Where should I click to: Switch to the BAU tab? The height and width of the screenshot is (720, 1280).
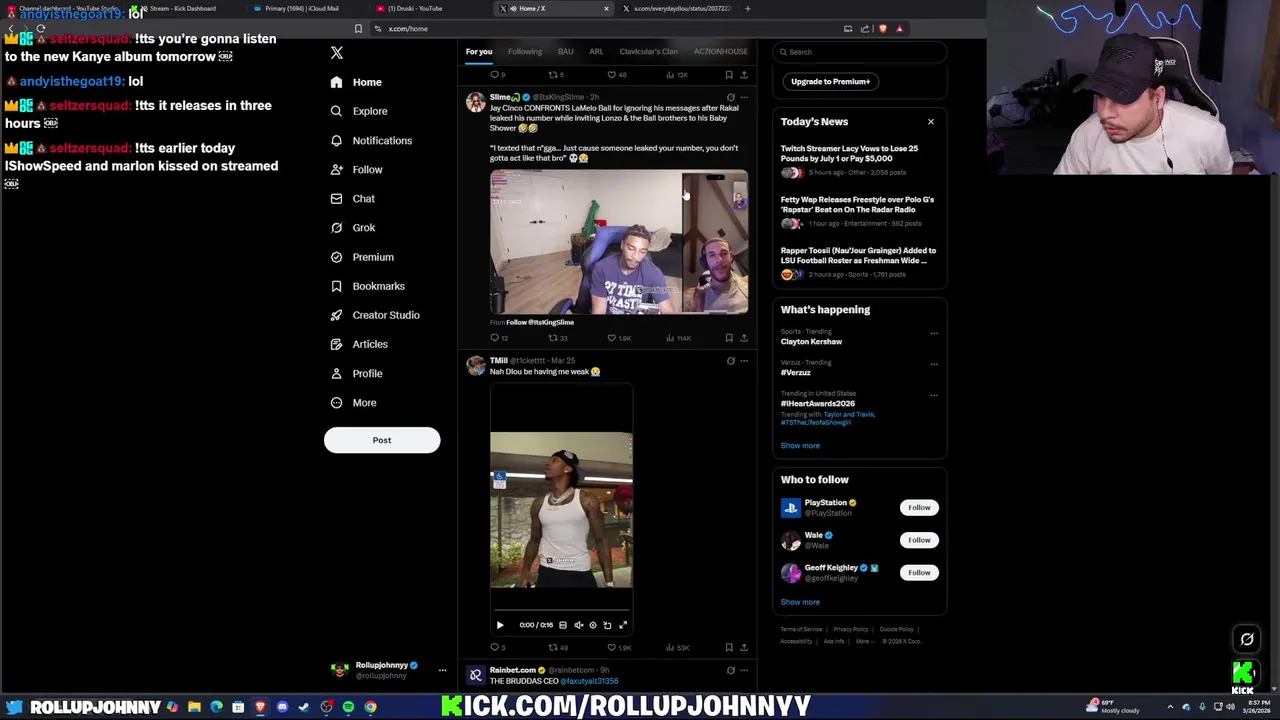[x=565, y=52]
